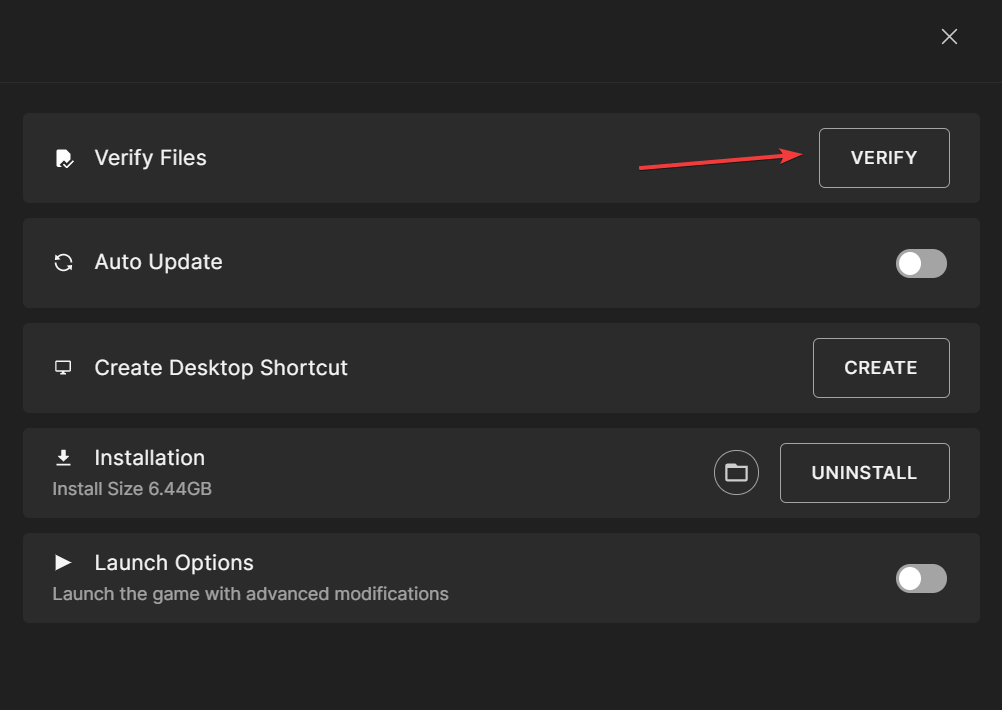Click the white knob of the Auto Update switch

point(911,263)
